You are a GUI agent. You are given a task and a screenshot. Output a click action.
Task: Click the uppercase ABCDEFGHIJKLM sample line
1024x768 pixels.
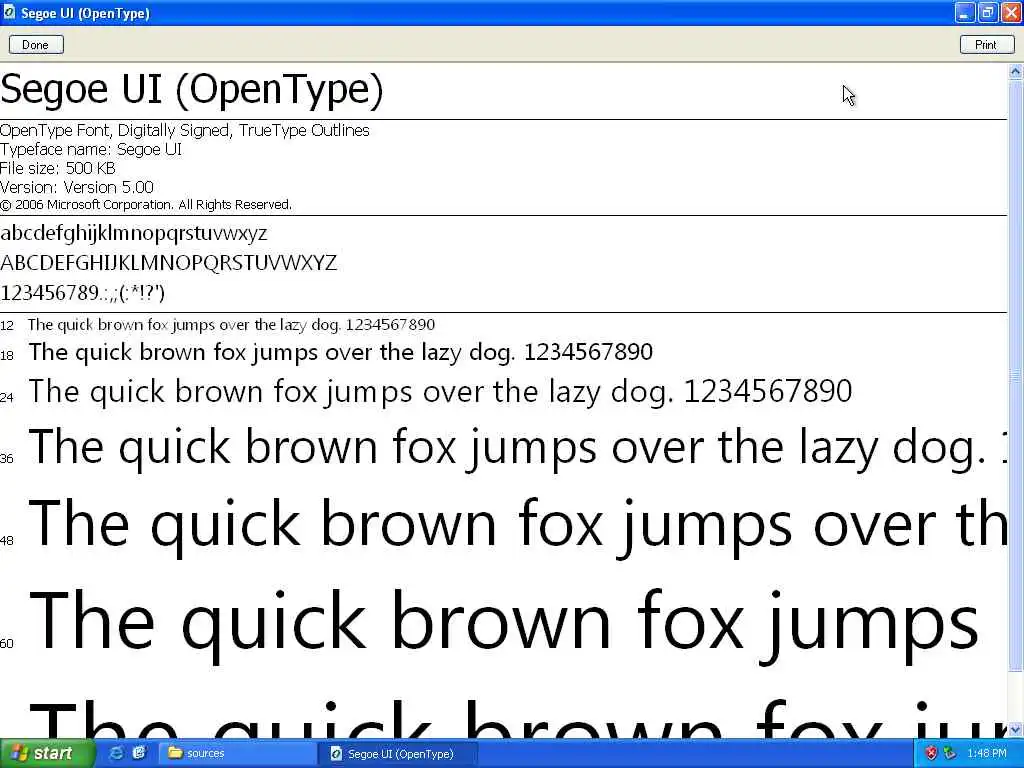(x=168, y=263)
